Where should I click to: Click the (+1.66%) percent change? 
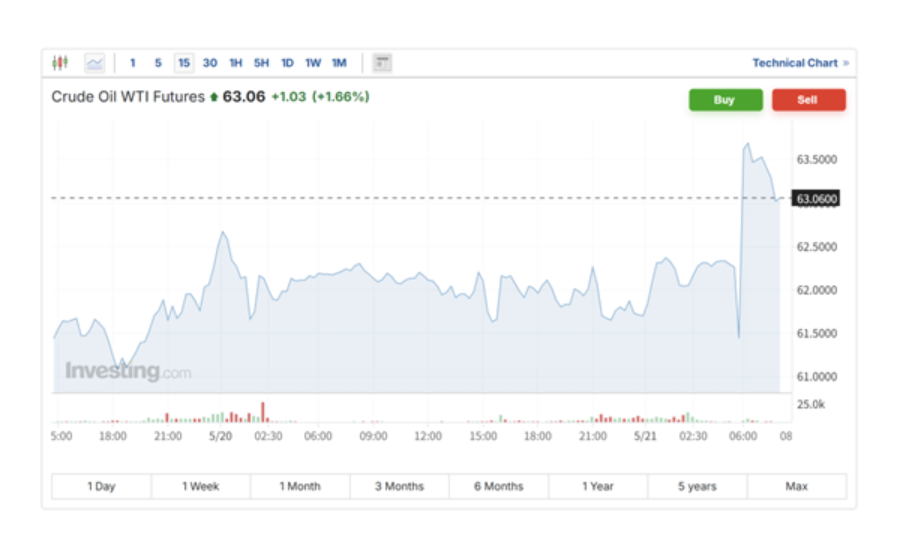pos(340,97)
